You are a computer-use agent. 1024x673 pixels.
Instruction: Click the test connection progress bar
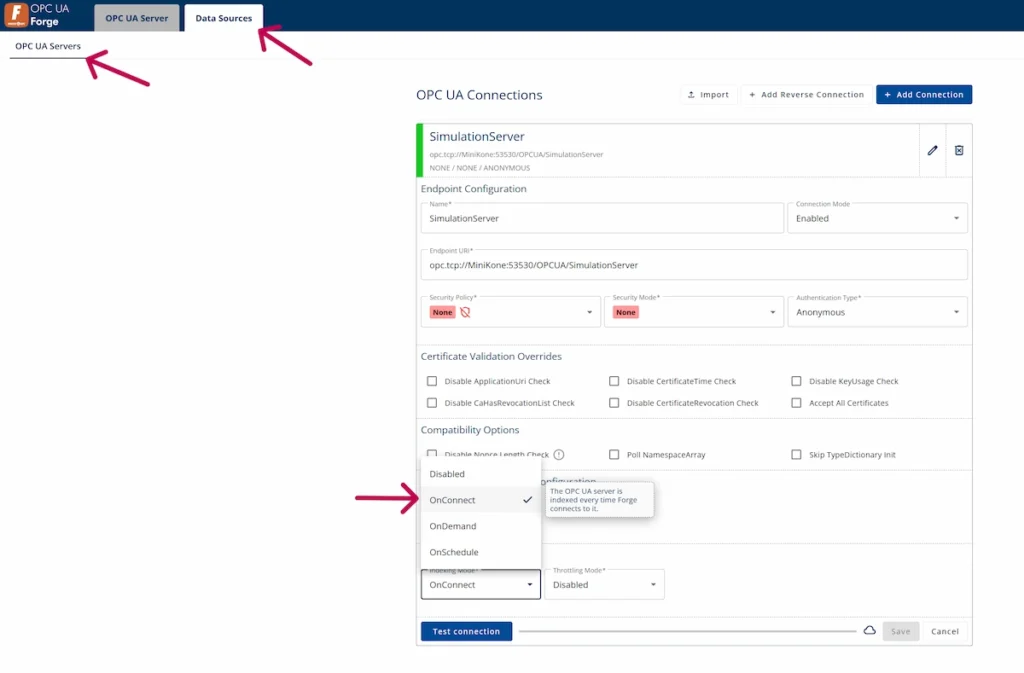click(x=687, y=631)
